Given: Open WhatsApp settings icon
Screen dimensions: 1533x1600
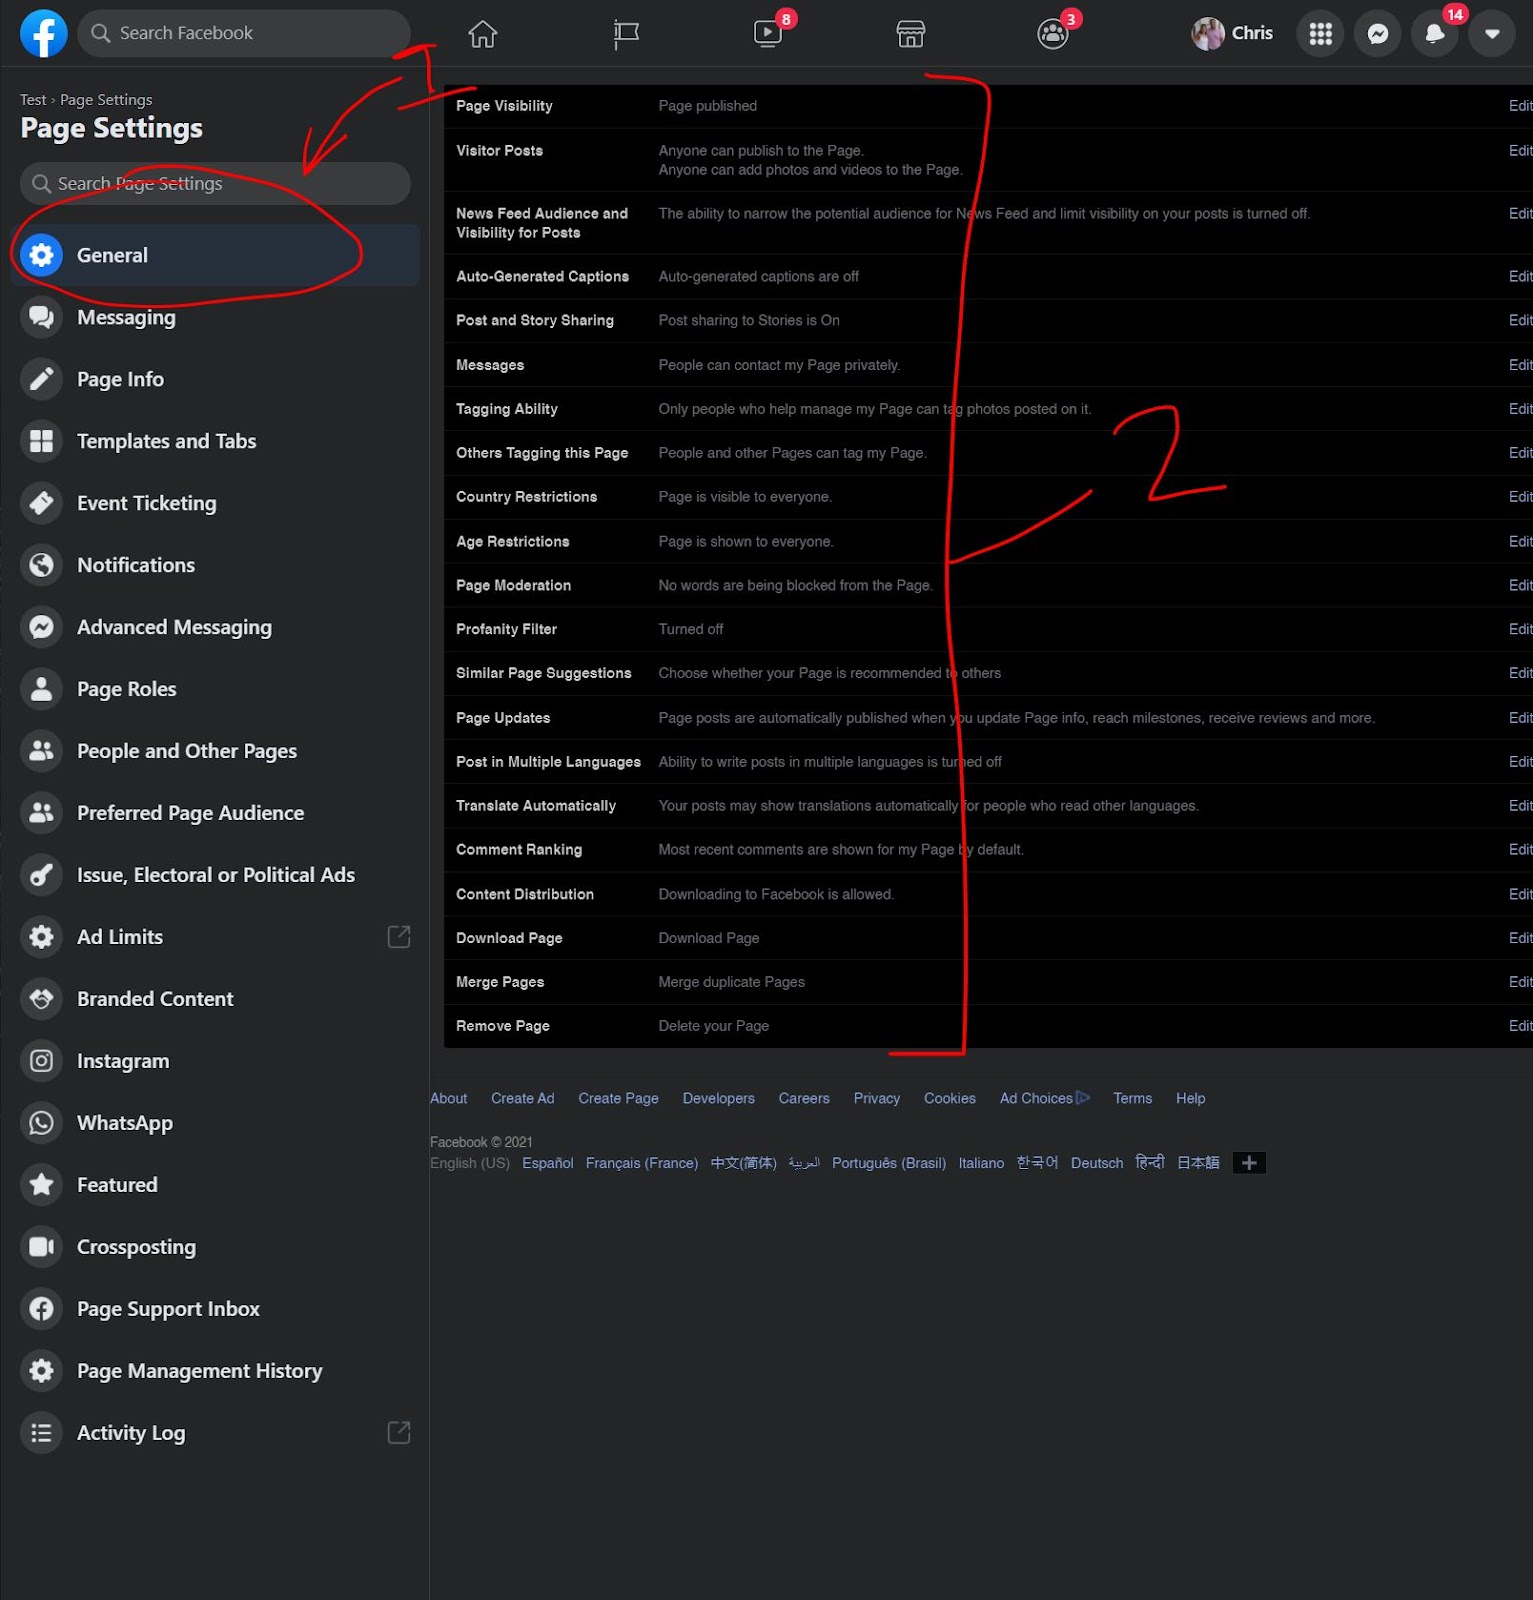Looking at the screenshot, I should coord(41,1123).
